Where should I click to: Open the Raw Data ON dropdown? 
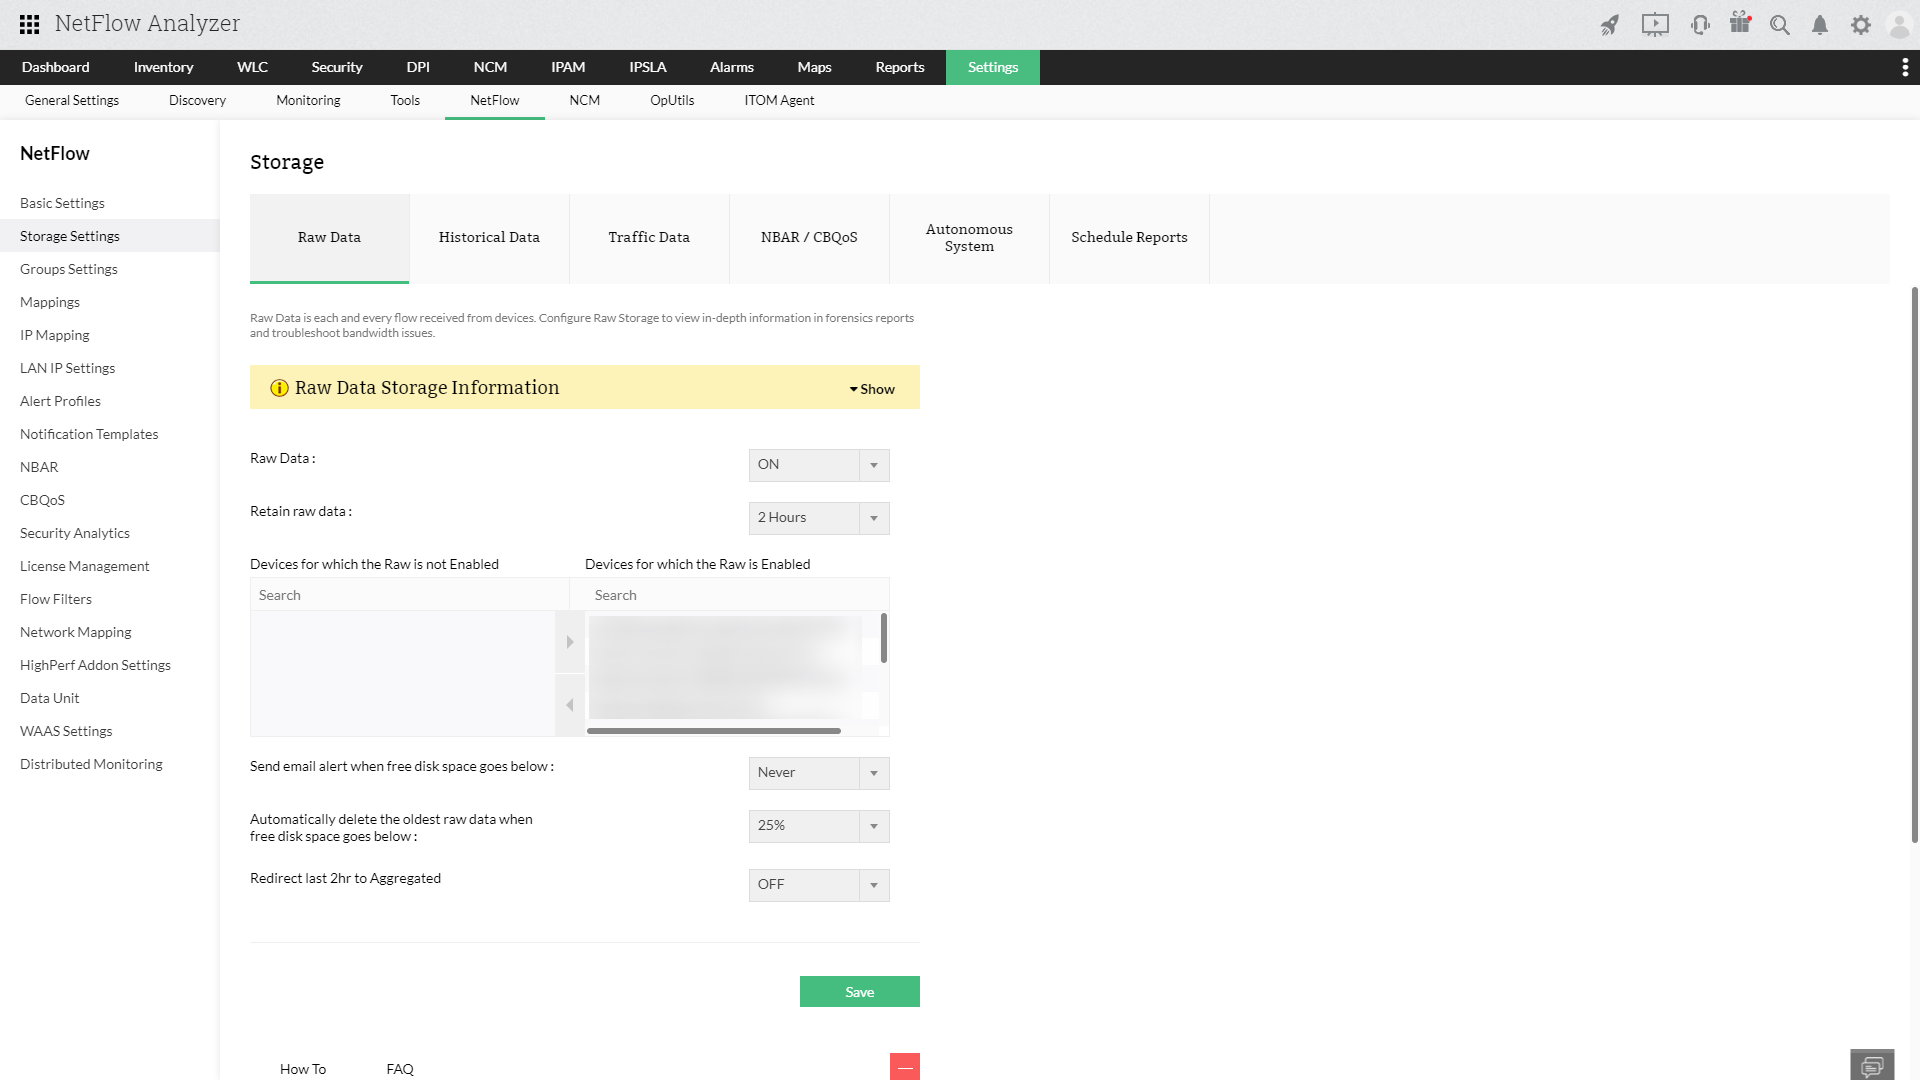coord(818,465)
